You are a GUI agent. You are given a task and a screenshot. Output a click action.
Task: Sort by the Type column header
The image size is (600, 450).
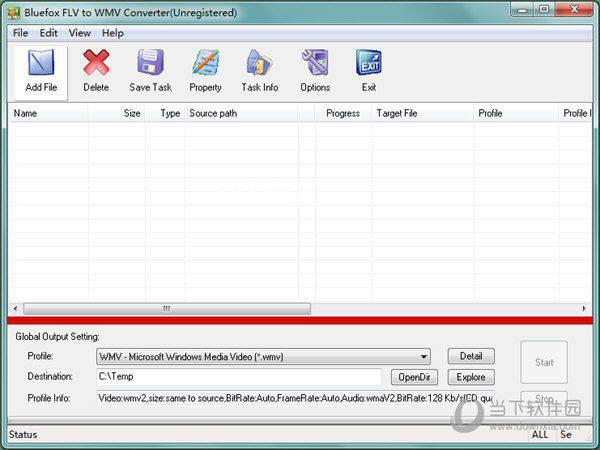tap(165, 113)
